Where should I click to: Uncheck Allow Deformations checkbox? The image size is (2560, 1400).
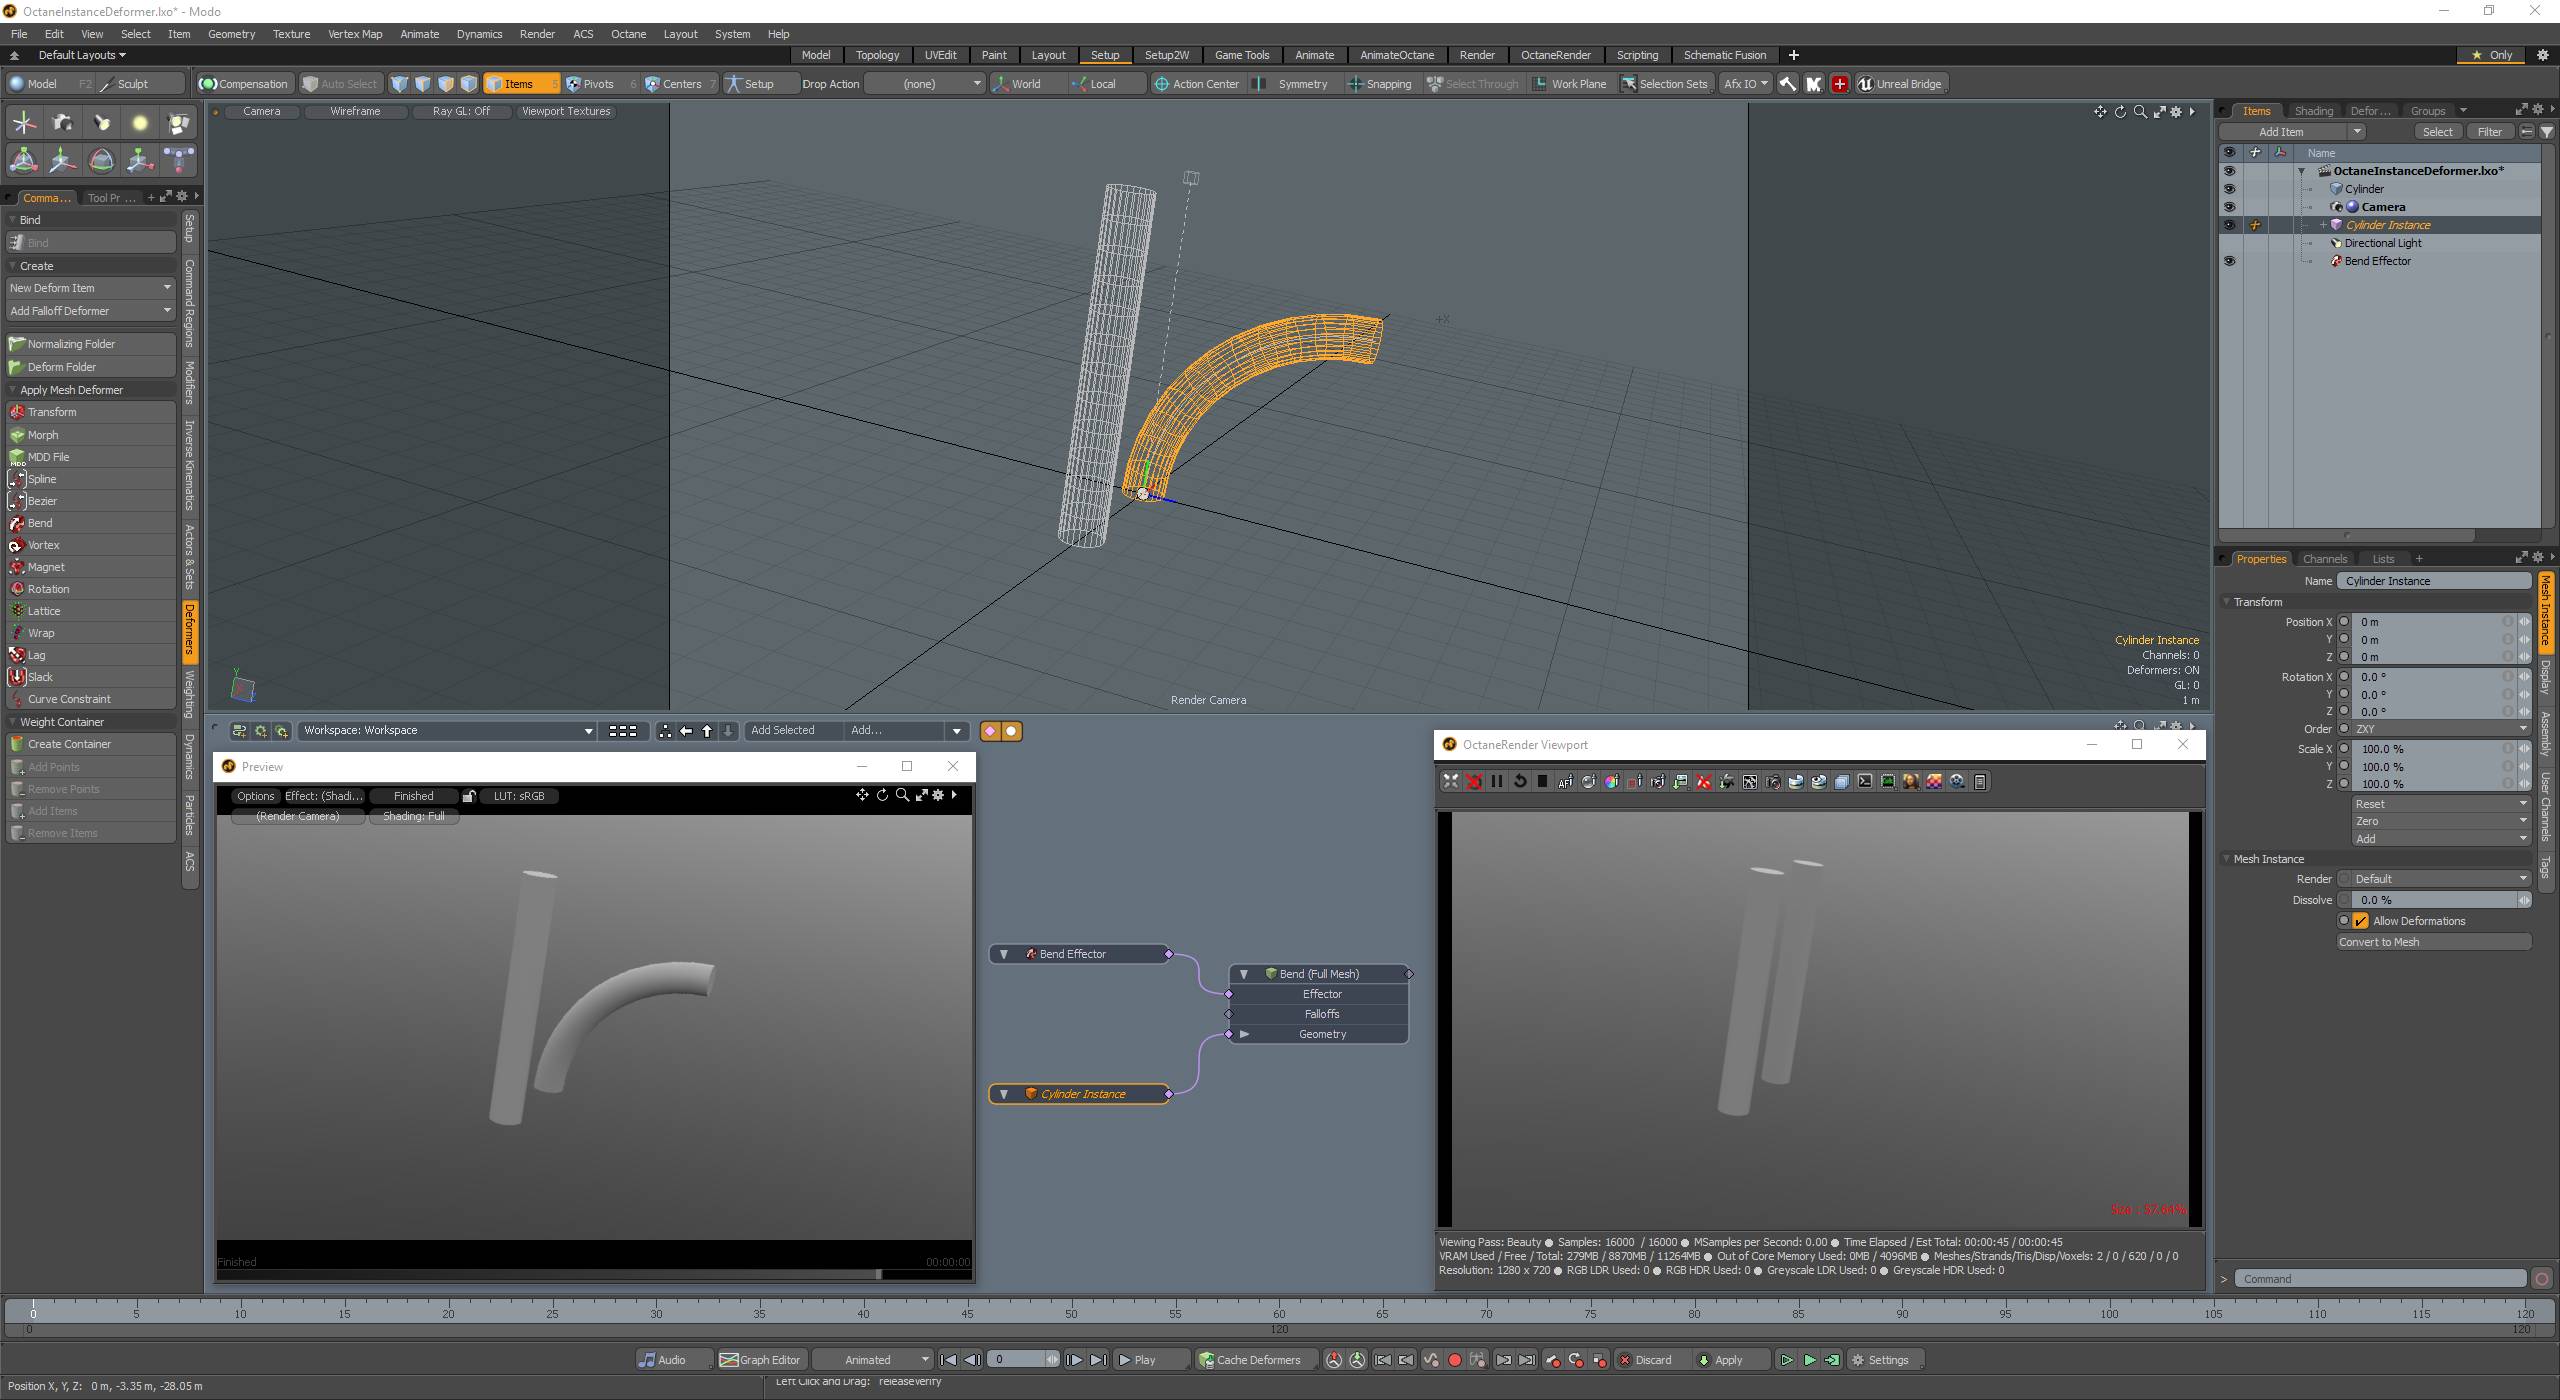(x=2361, y=921)
